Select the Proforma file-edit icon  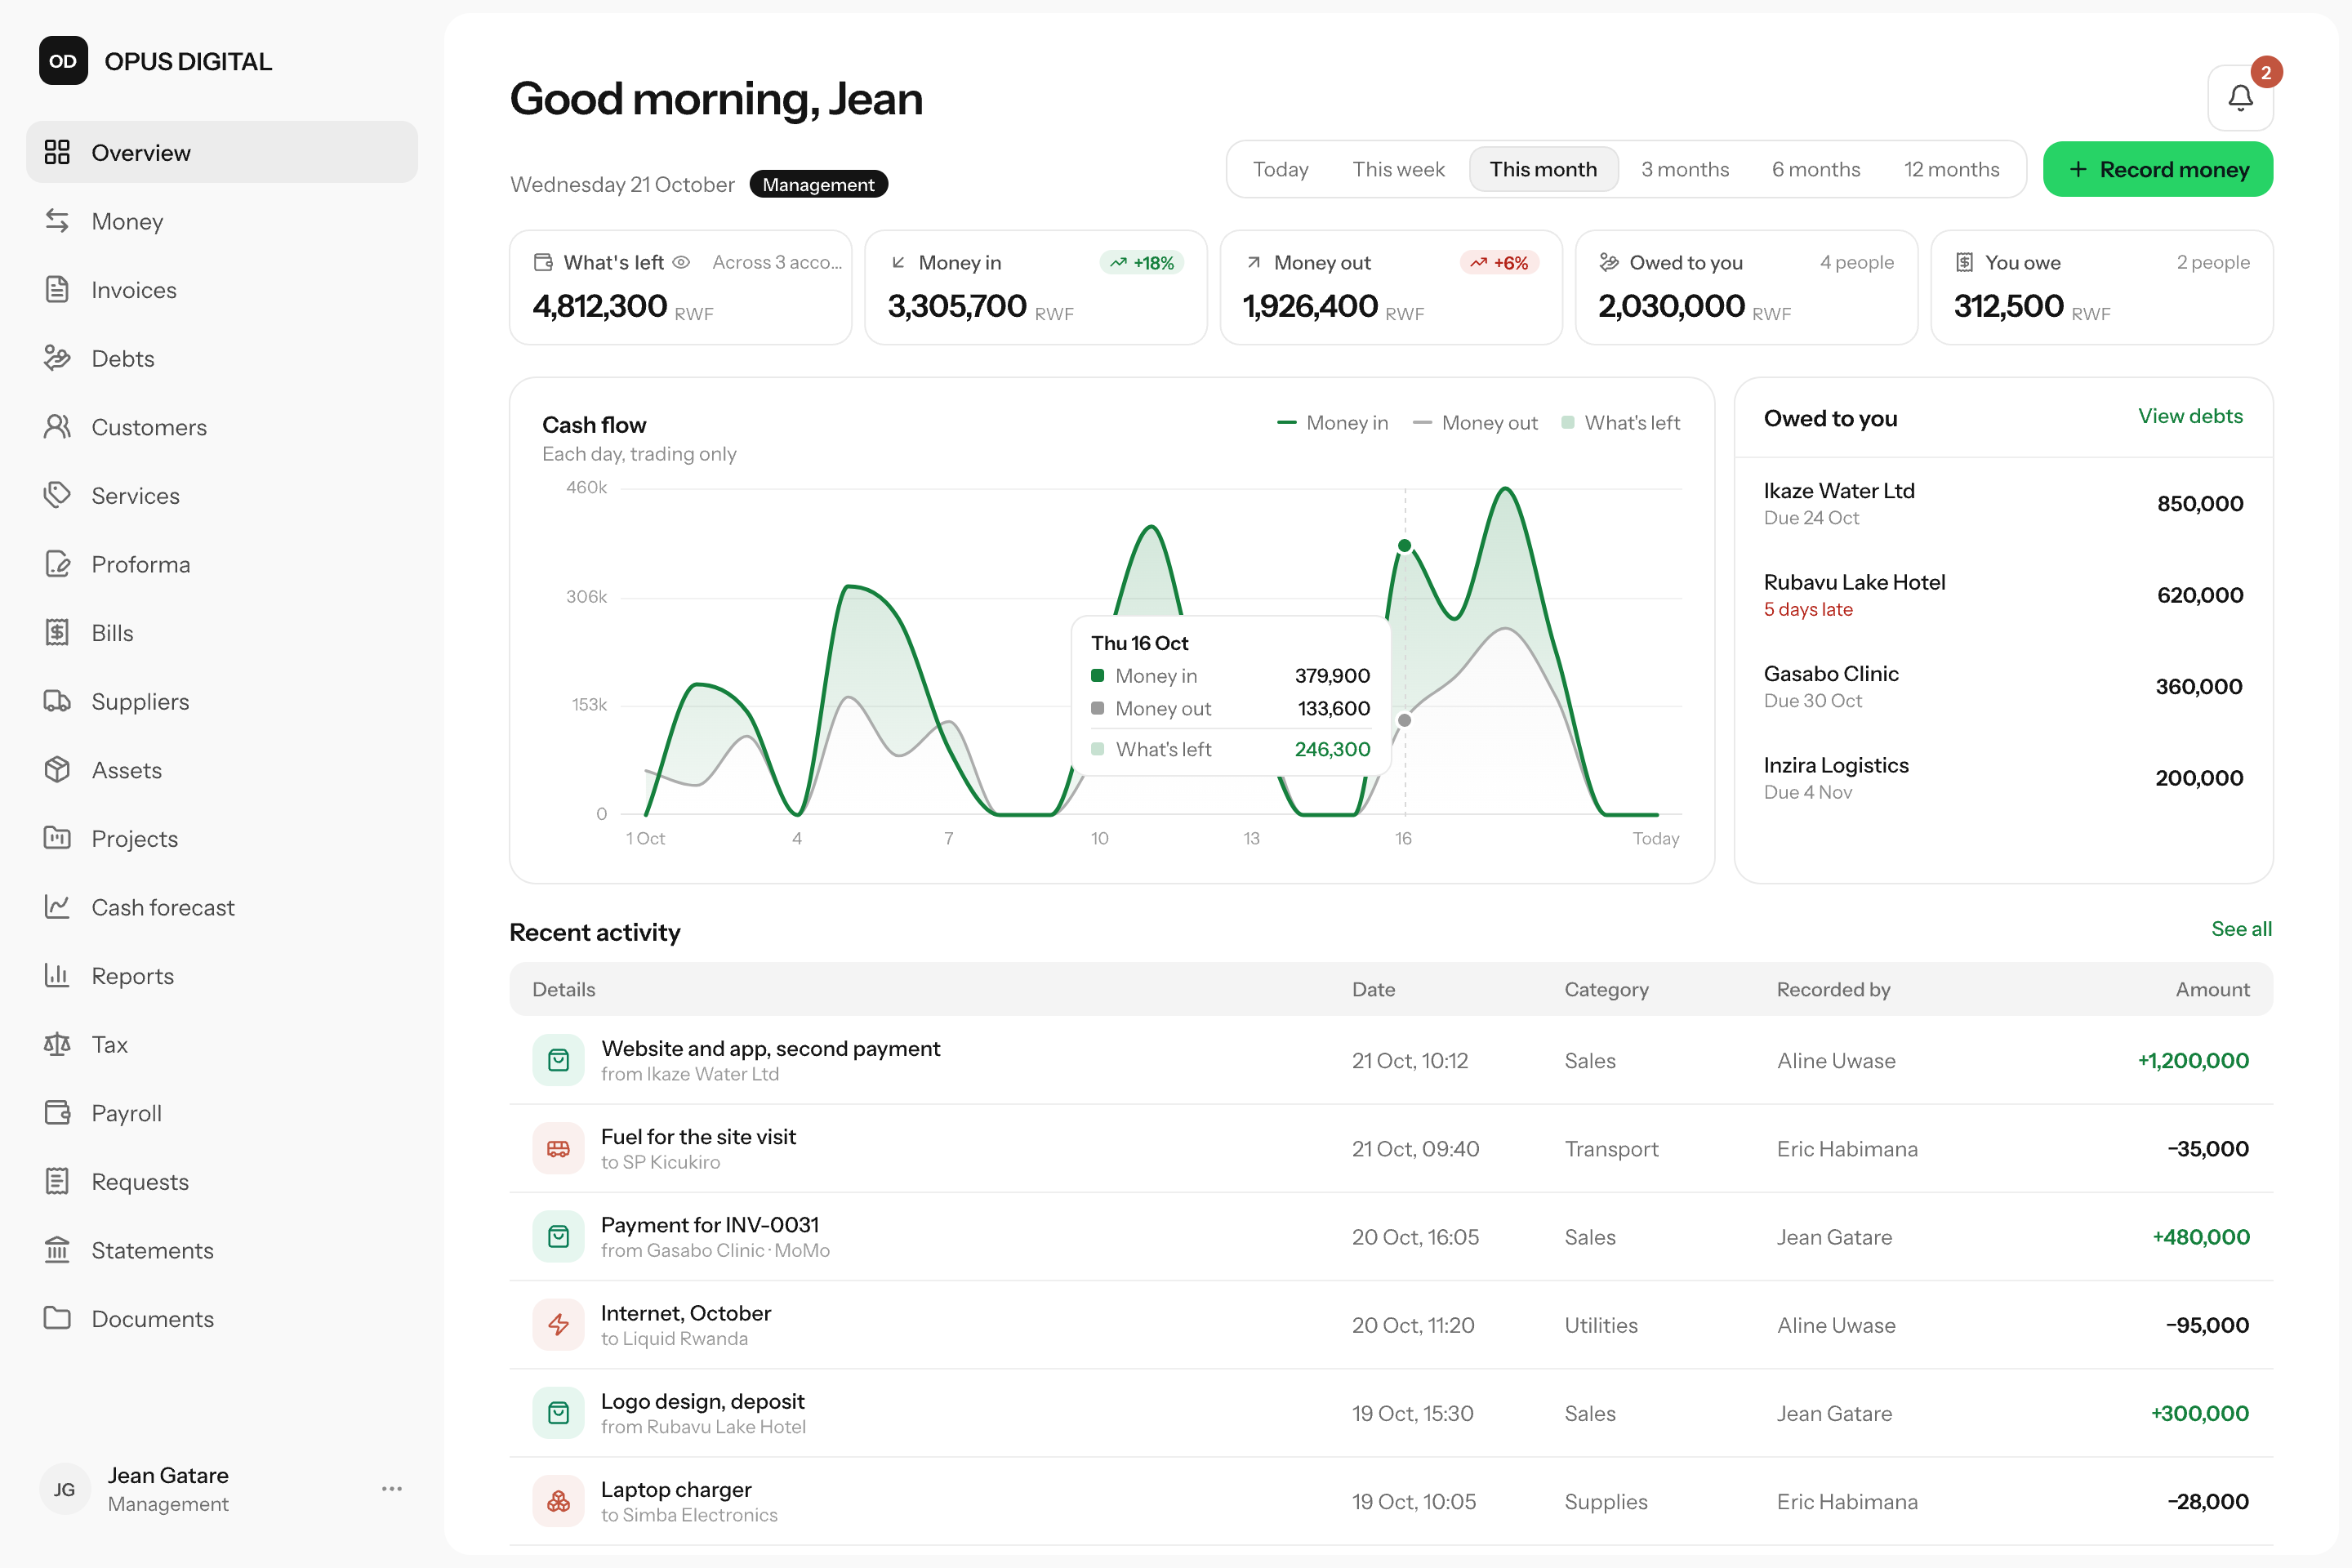[x=57, y=564]
